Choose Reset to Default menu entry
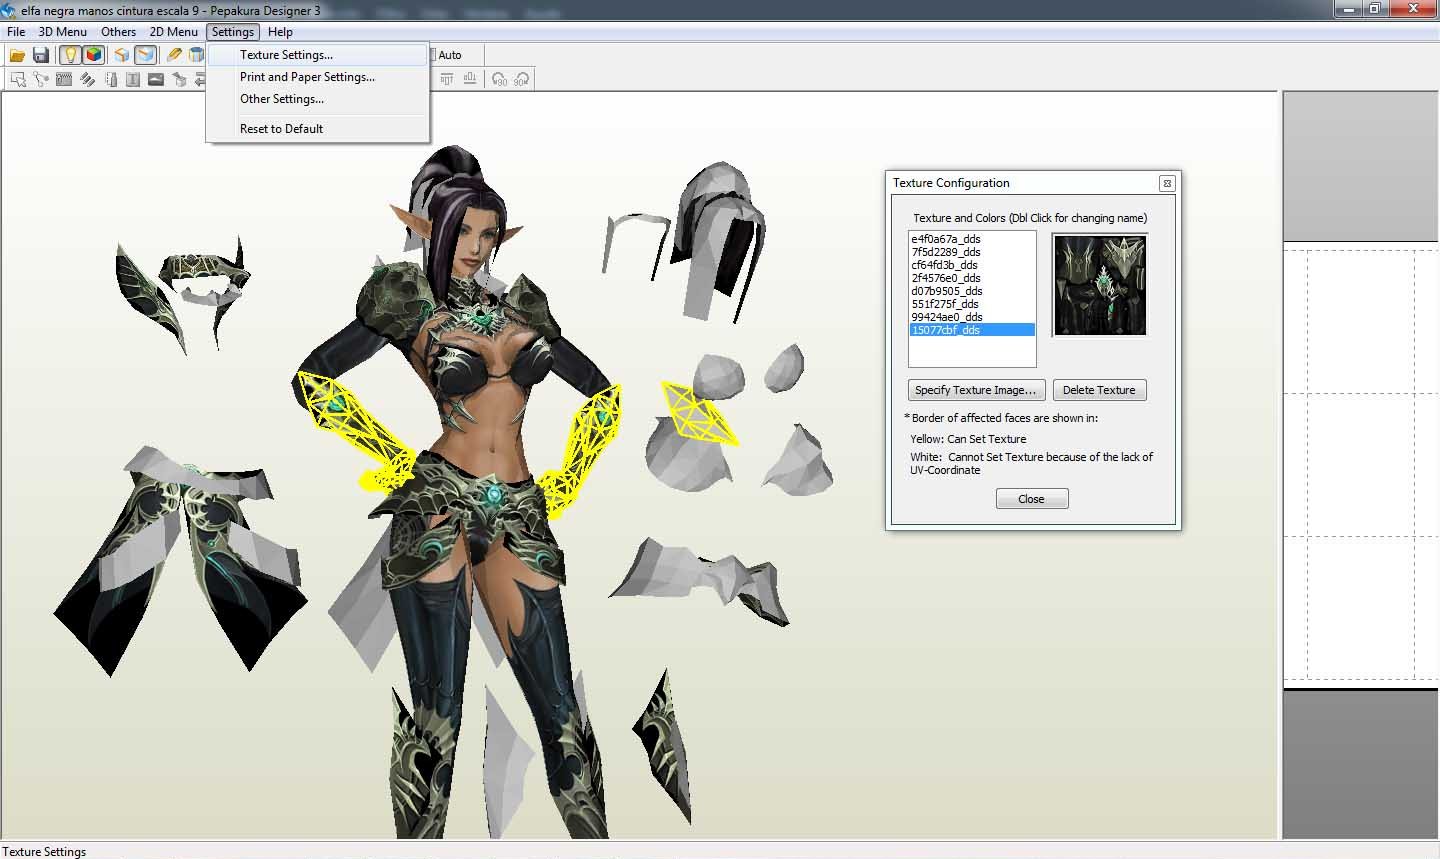 317,129
